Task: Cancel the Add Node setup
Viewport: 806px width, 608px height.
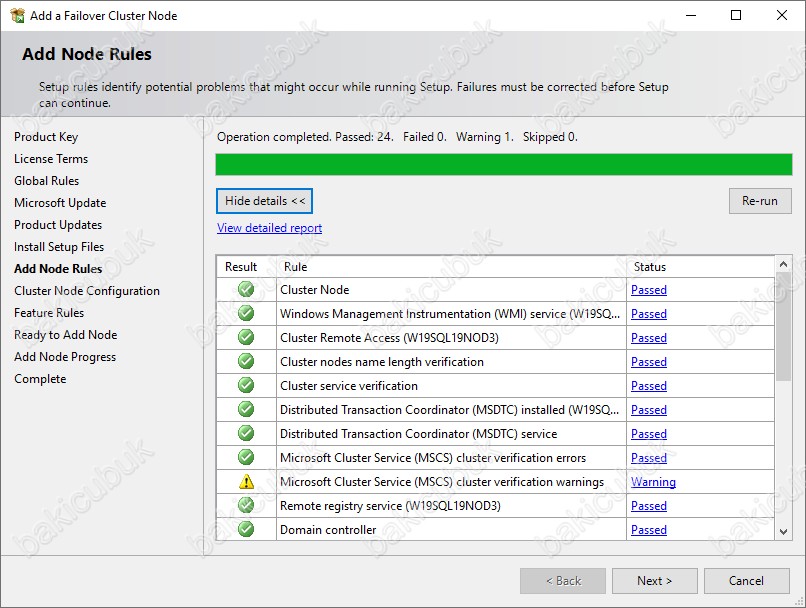Action: tap(746, 581)
